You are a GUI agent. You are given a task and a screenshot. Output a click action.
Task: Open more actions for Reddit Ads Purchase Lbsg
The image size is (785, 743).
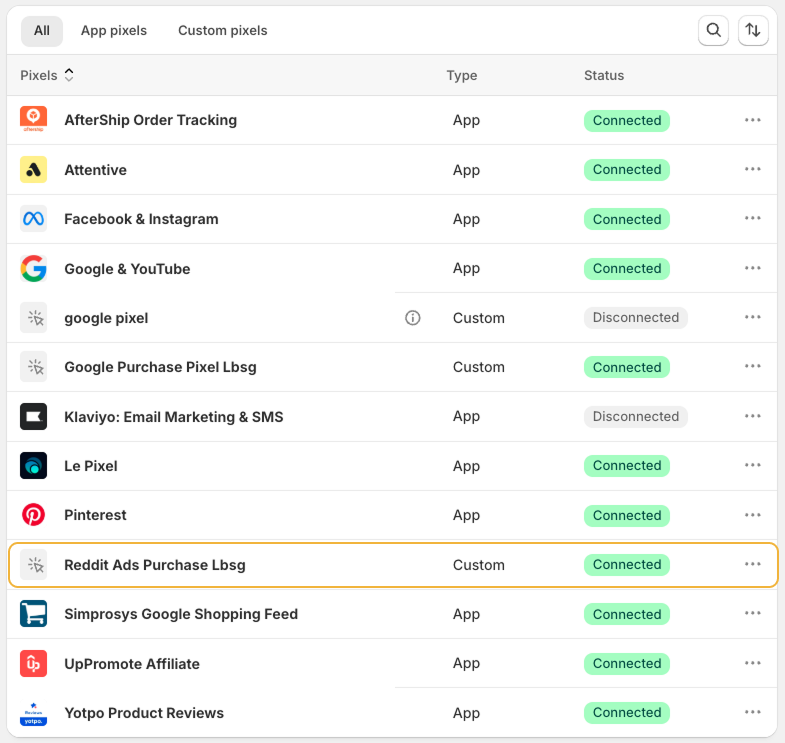click(x=752, y=564)
